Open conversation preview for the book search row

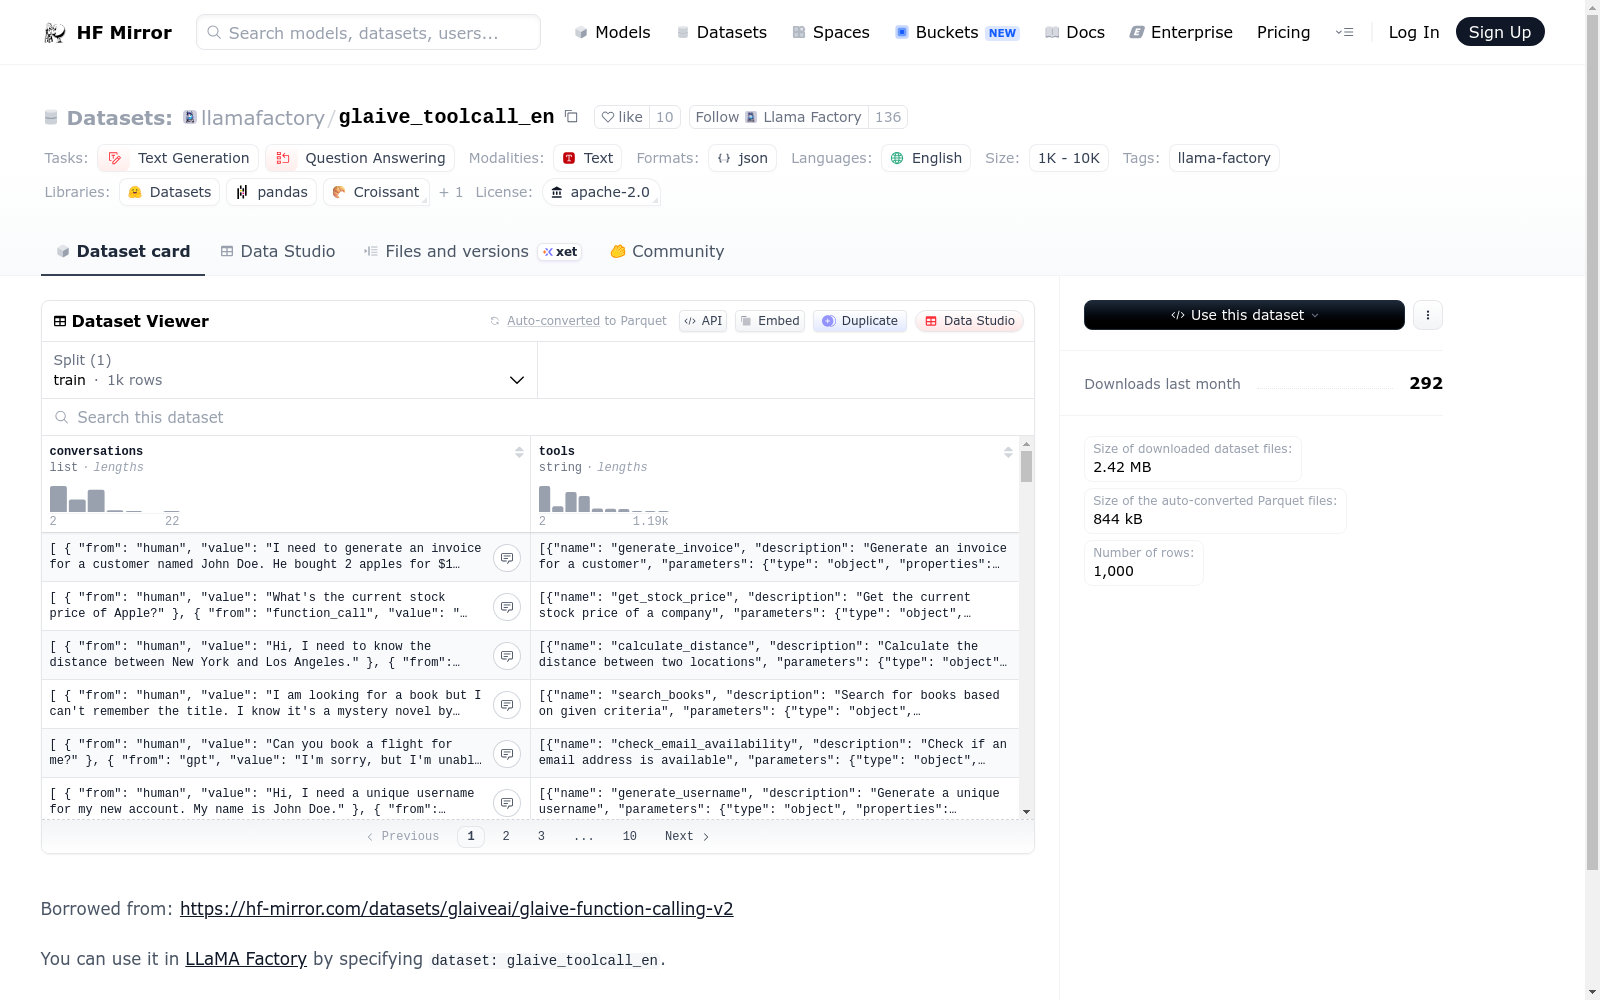coord(507,704)
